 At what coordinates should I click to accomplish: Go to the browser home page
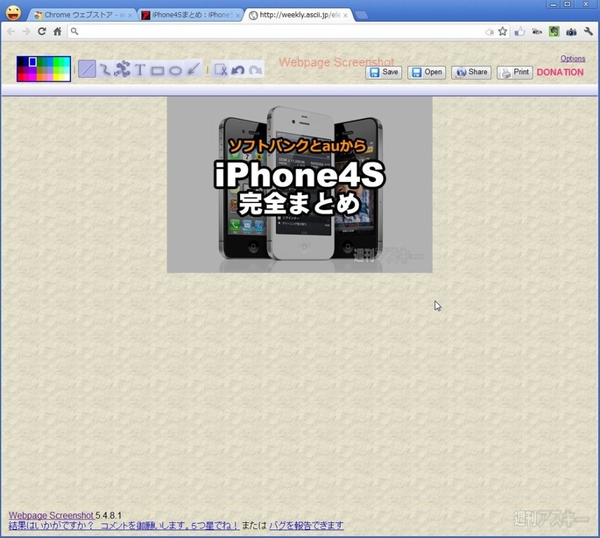coord(57,31)
